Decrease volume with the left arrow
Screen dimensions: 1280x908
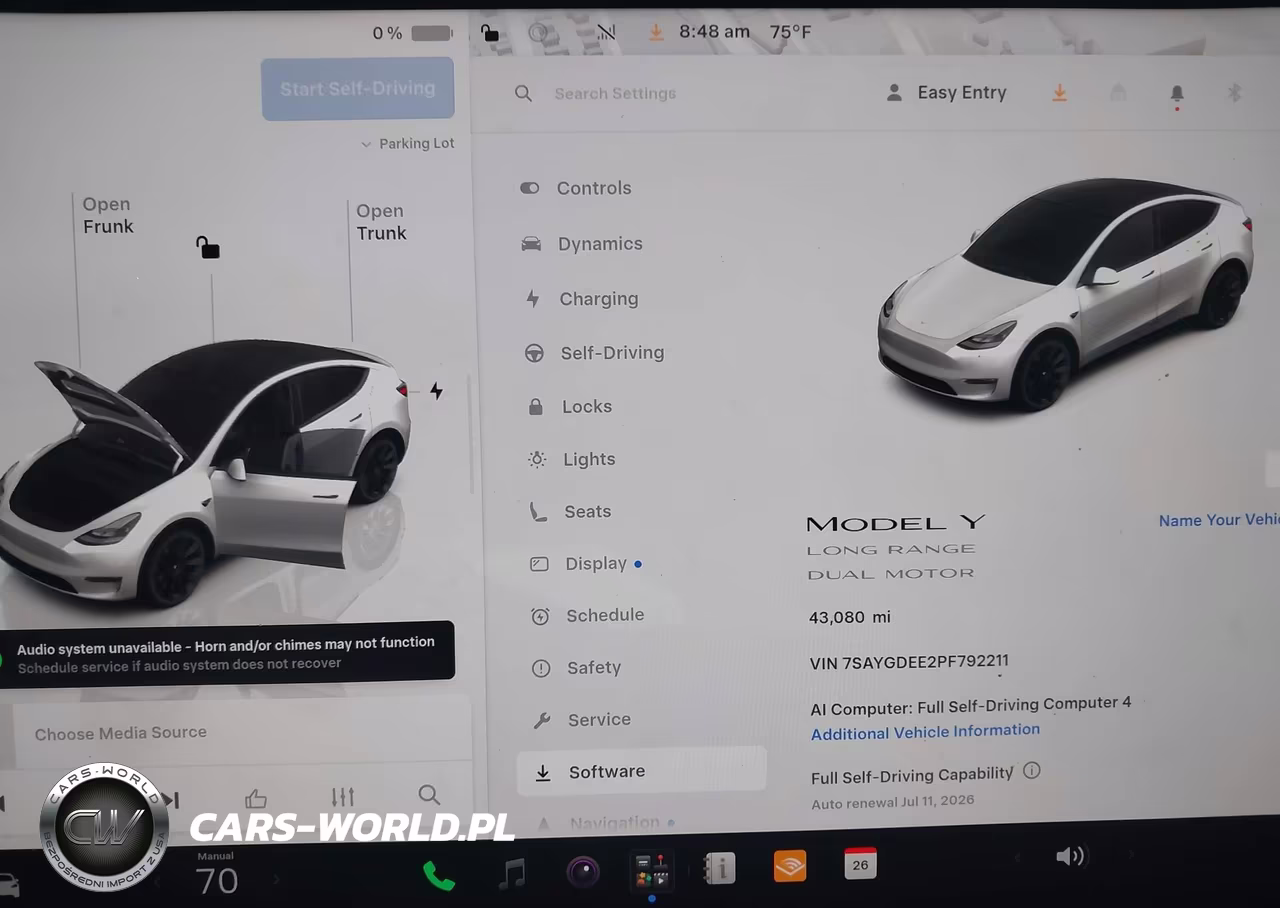click(x=1017, y=857)
